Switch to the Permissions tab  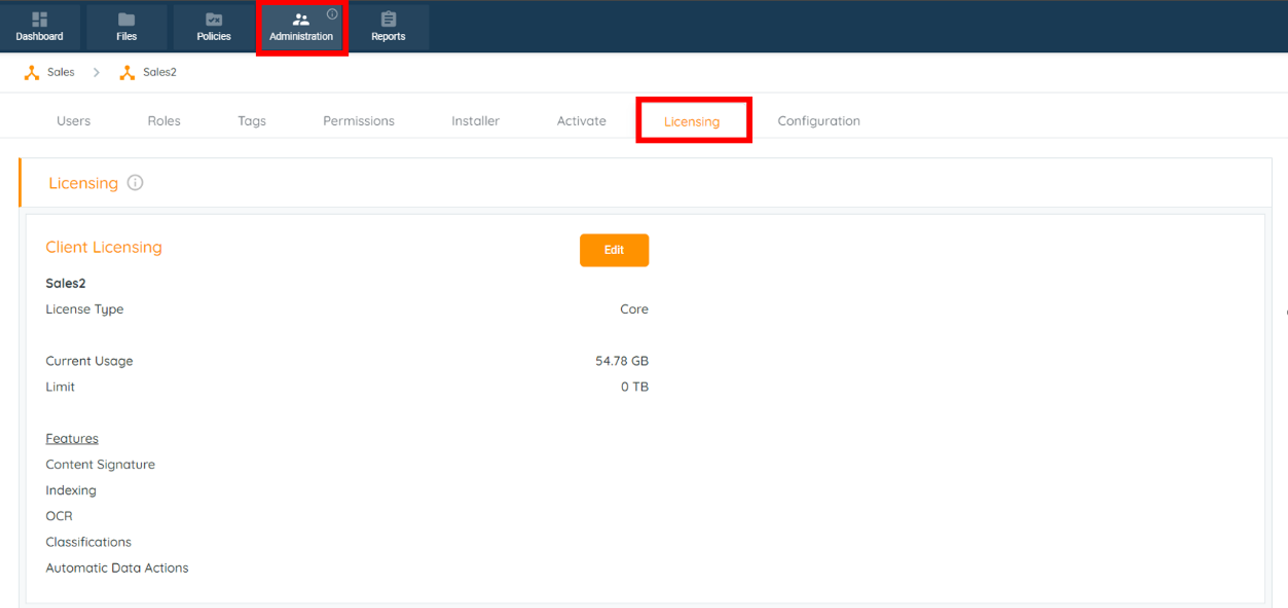pyautogui.click(x=358, y=121)
